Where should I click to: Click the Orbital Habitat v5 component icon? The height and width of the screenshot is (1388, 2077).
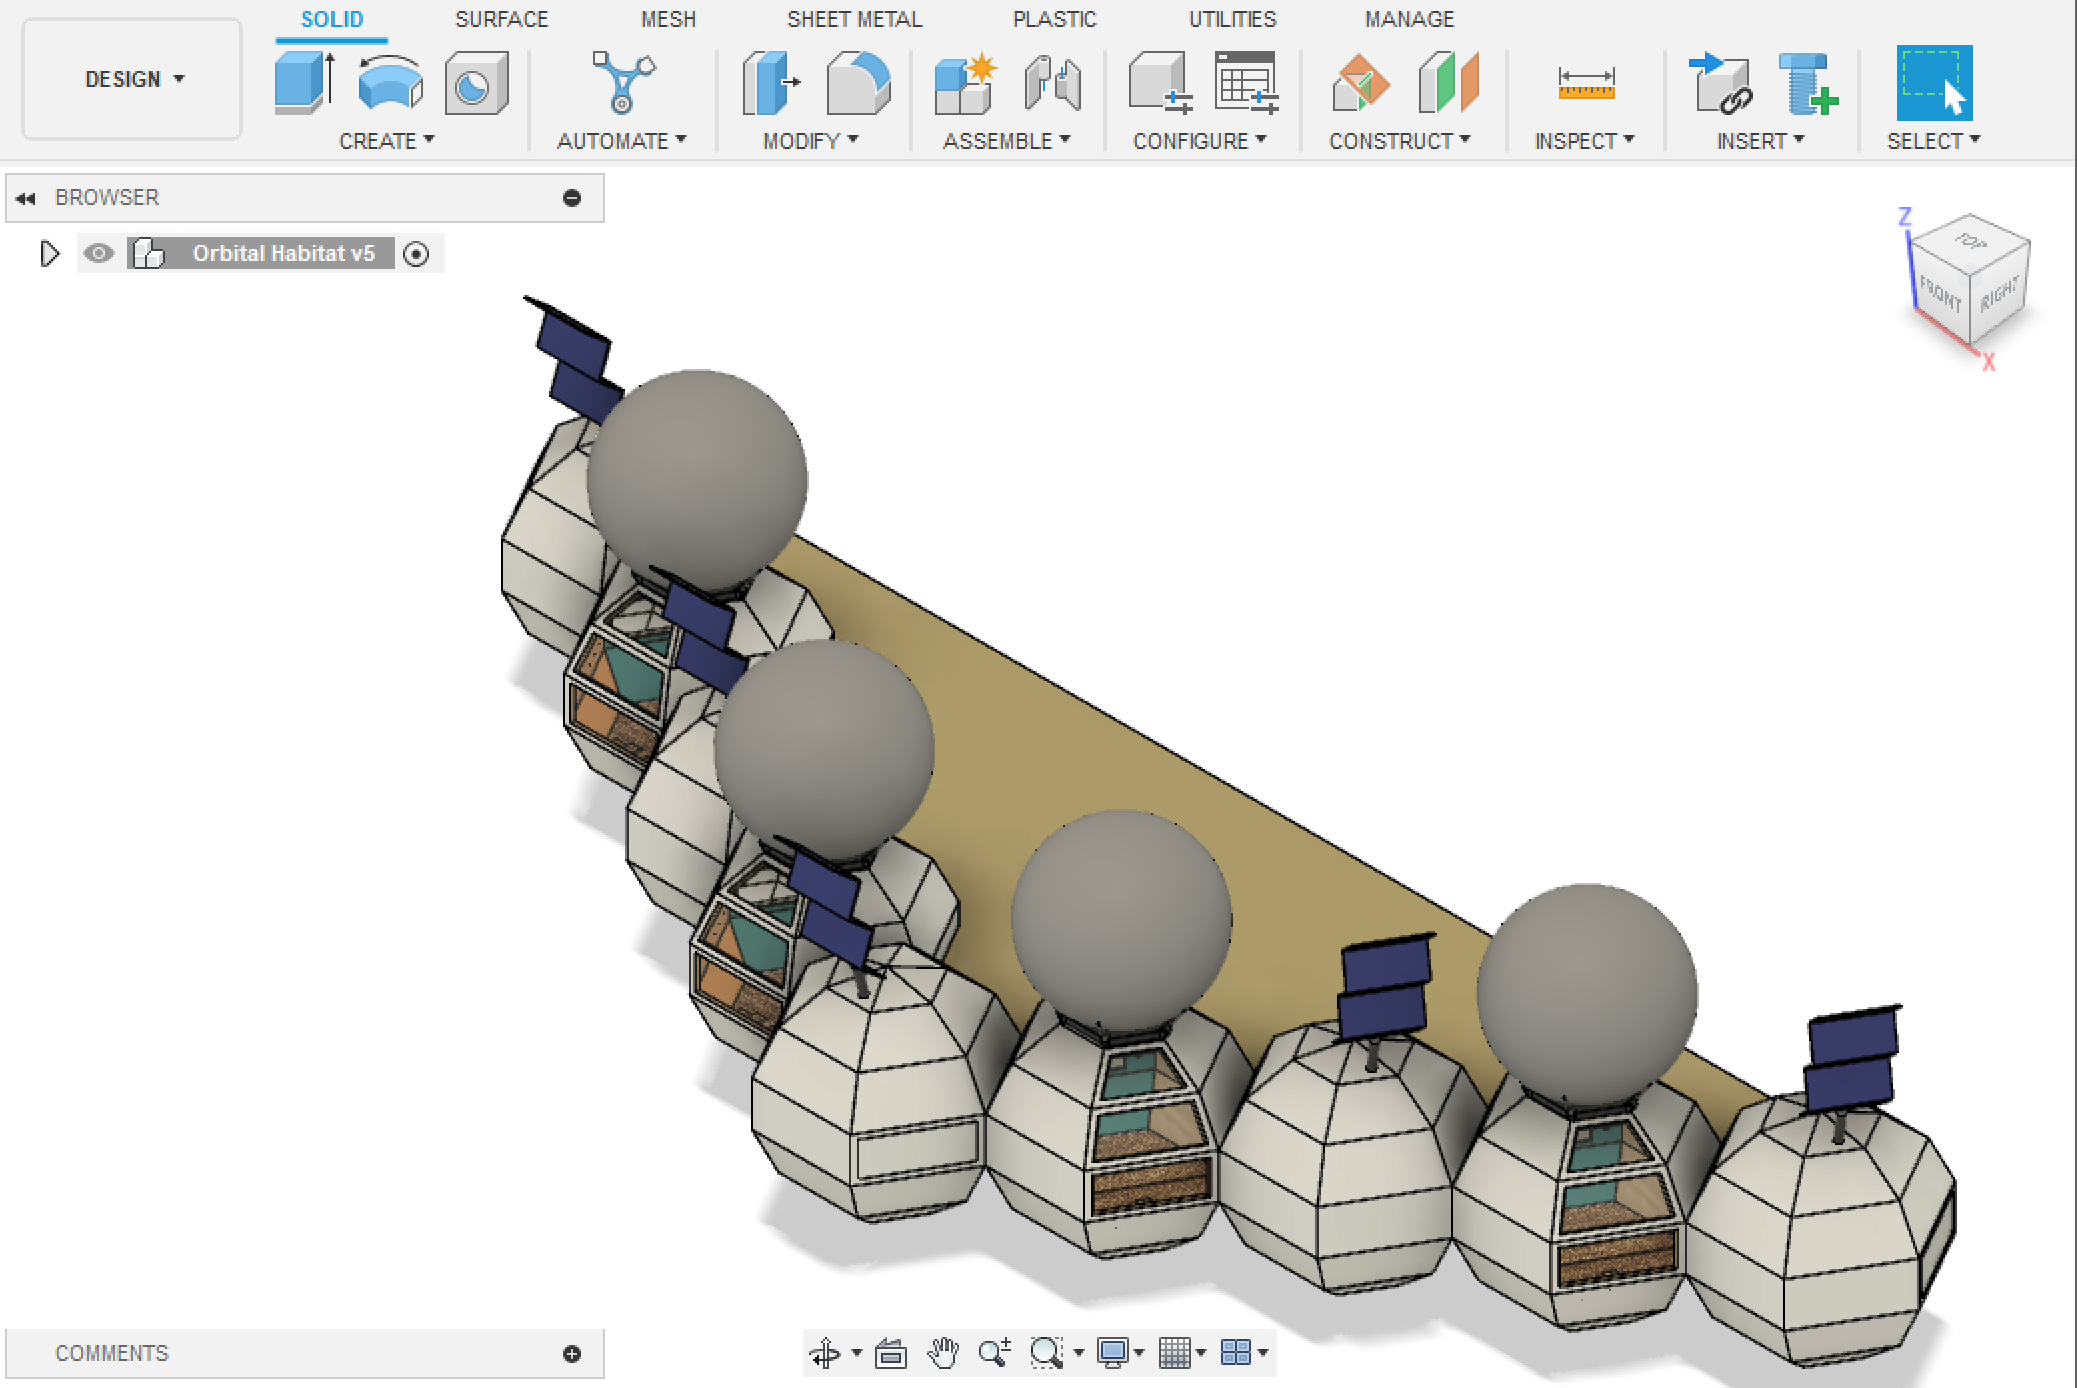tap(149, 254)
